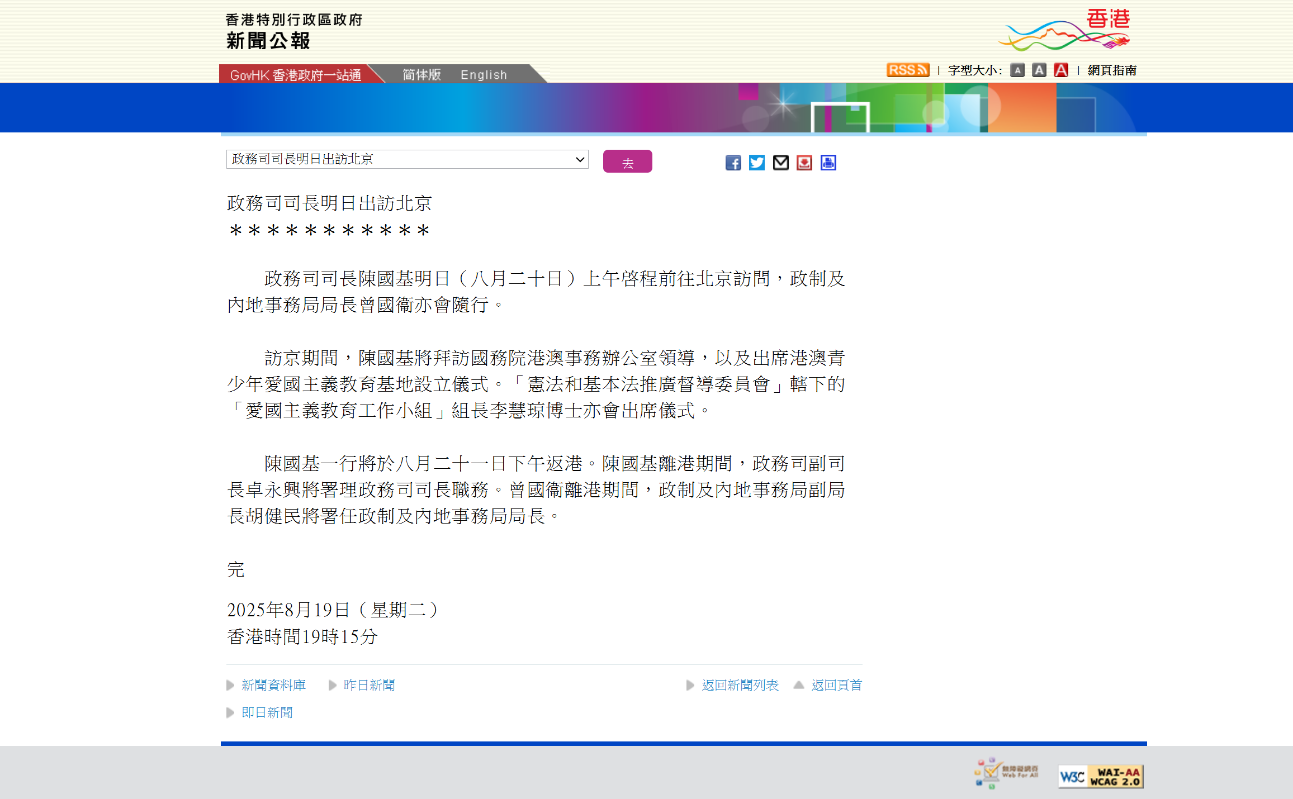Open the 網頁指南 site map link

tap(1112, 70)
